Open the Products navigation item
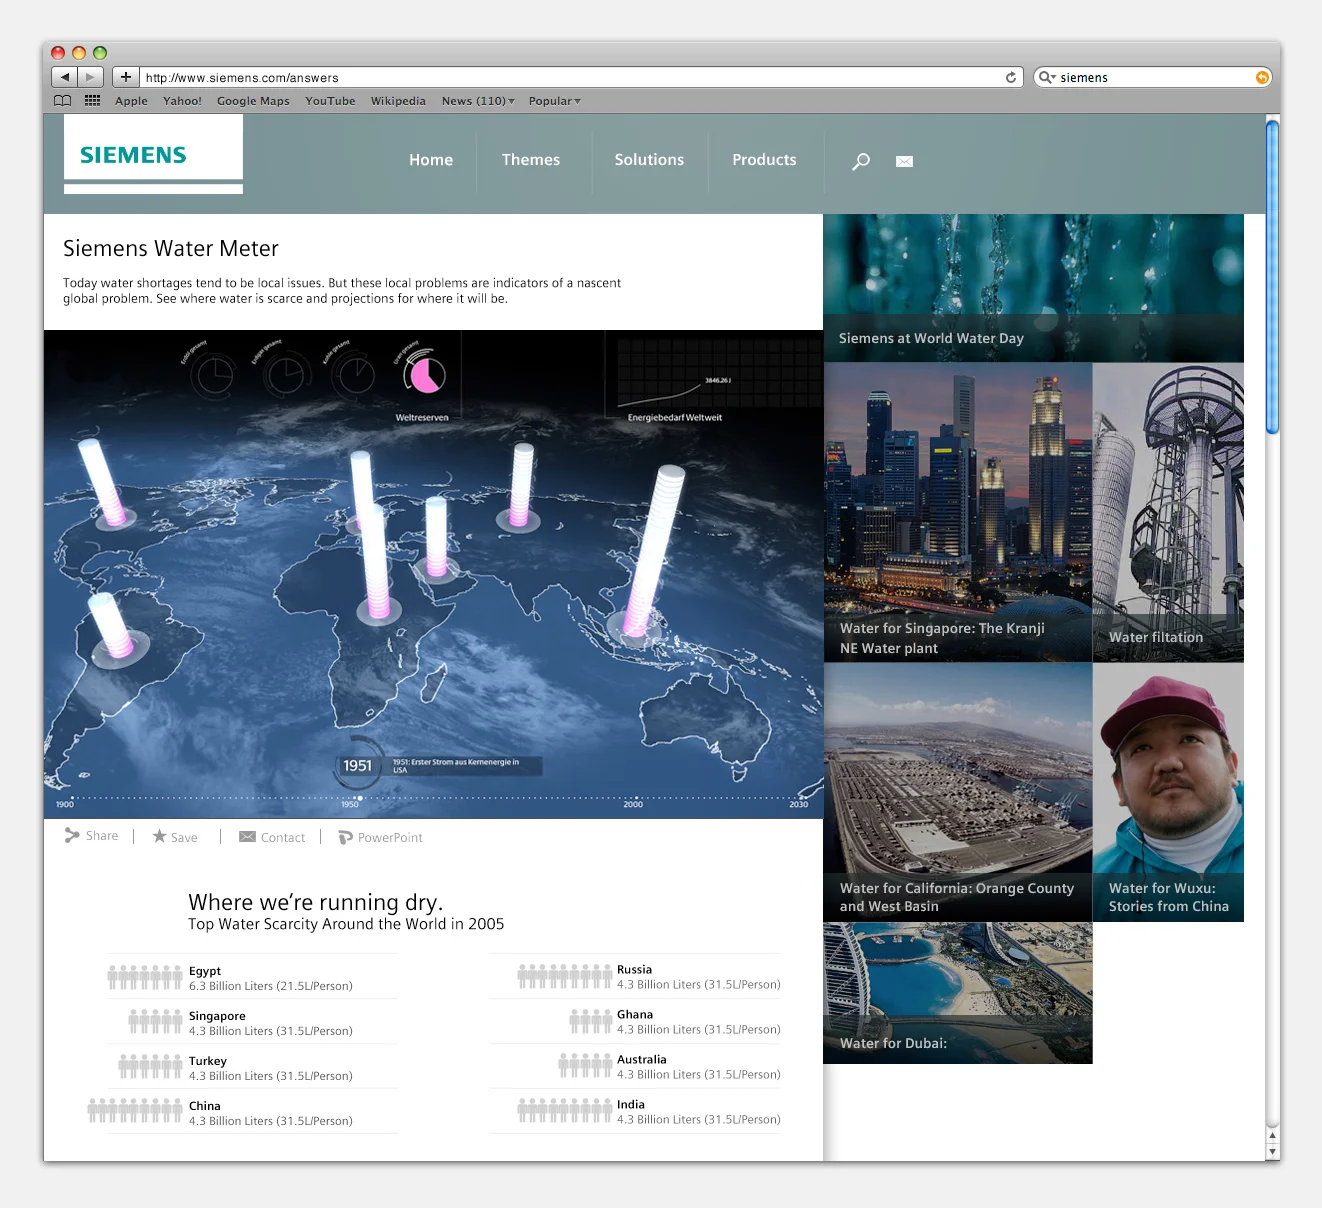The height and width of the screenshot is (1208, 1322). tap(764, 160)
